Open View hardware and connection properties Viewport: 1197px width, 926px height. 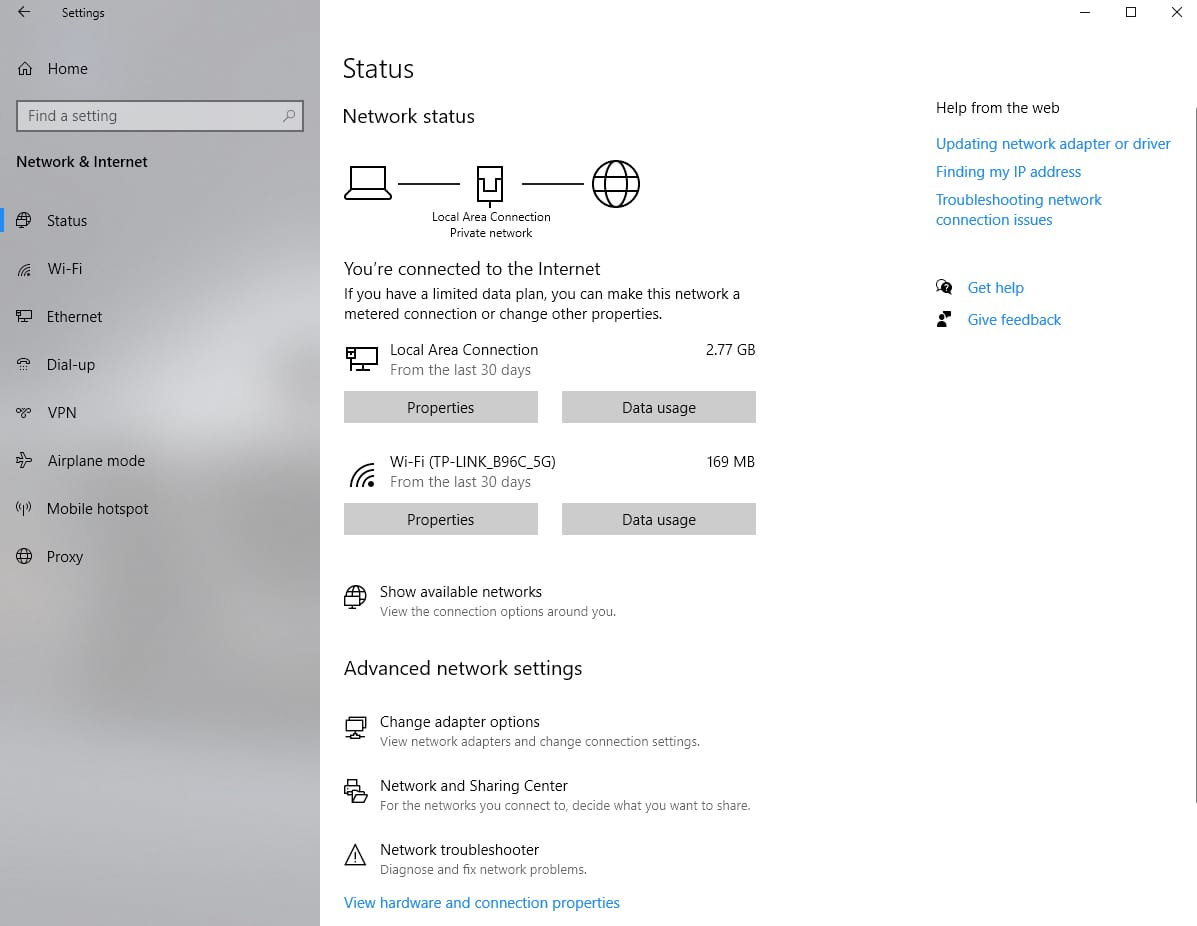481,903
